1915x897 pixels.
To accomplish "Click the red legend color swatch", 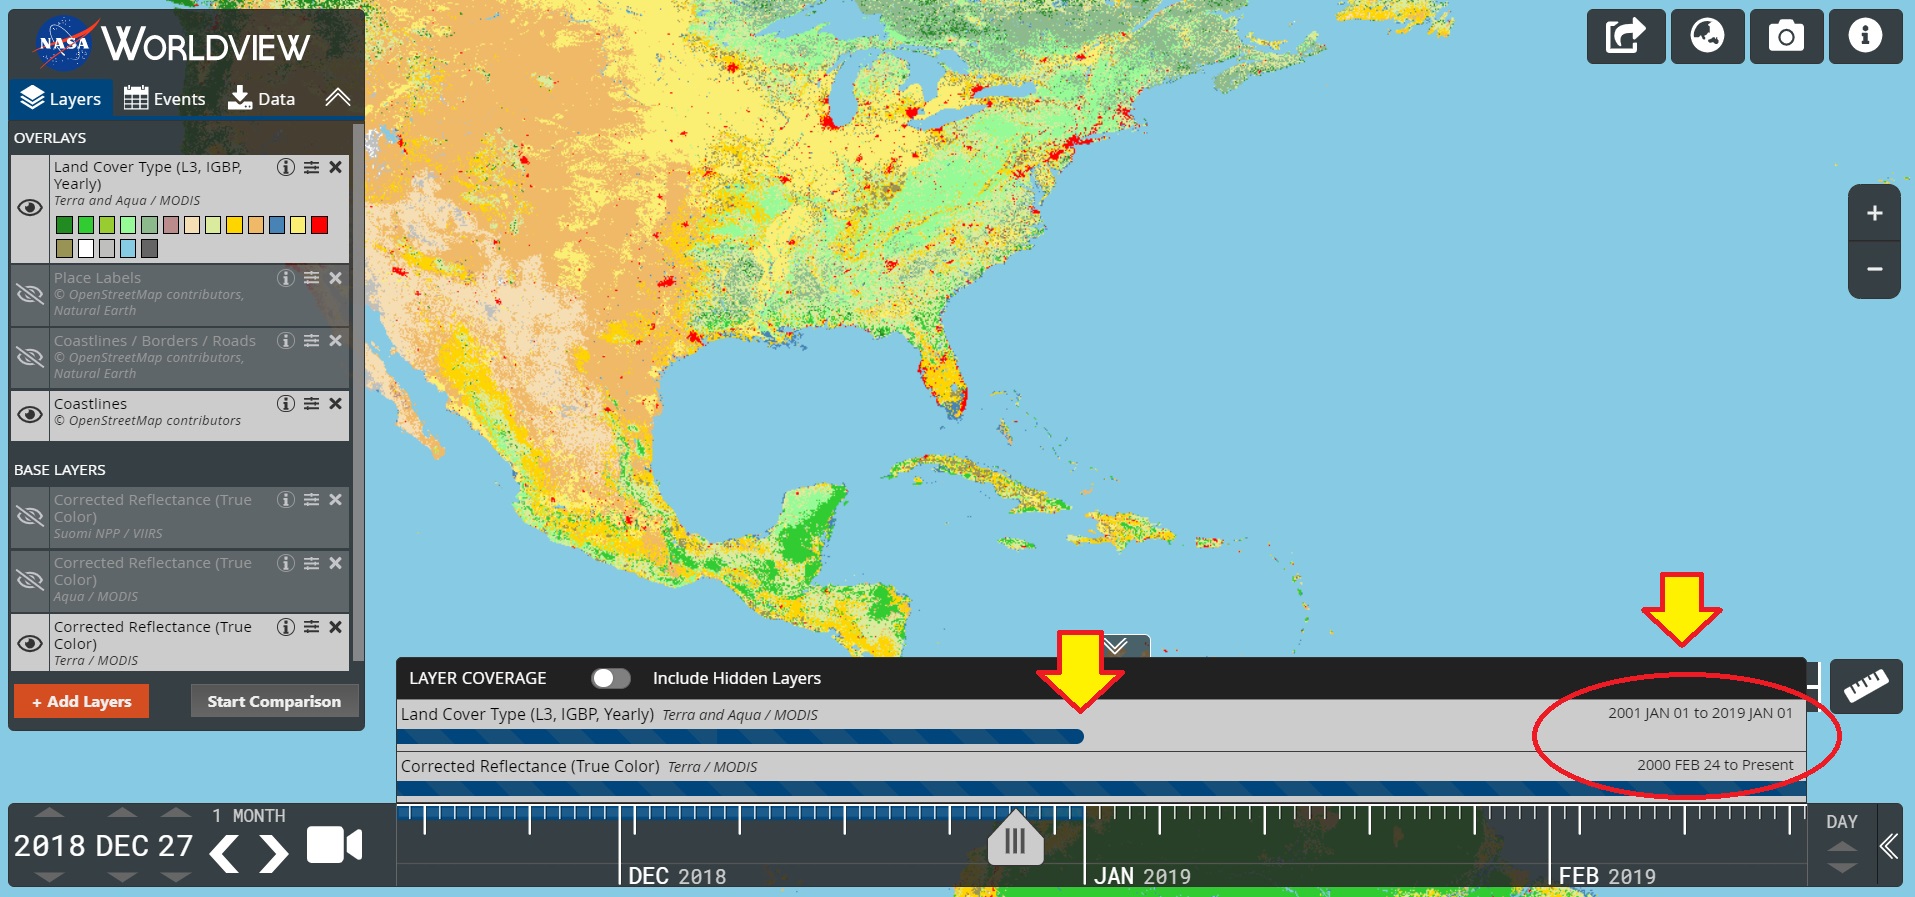I will pyautogui.click(x=320, y=225).
